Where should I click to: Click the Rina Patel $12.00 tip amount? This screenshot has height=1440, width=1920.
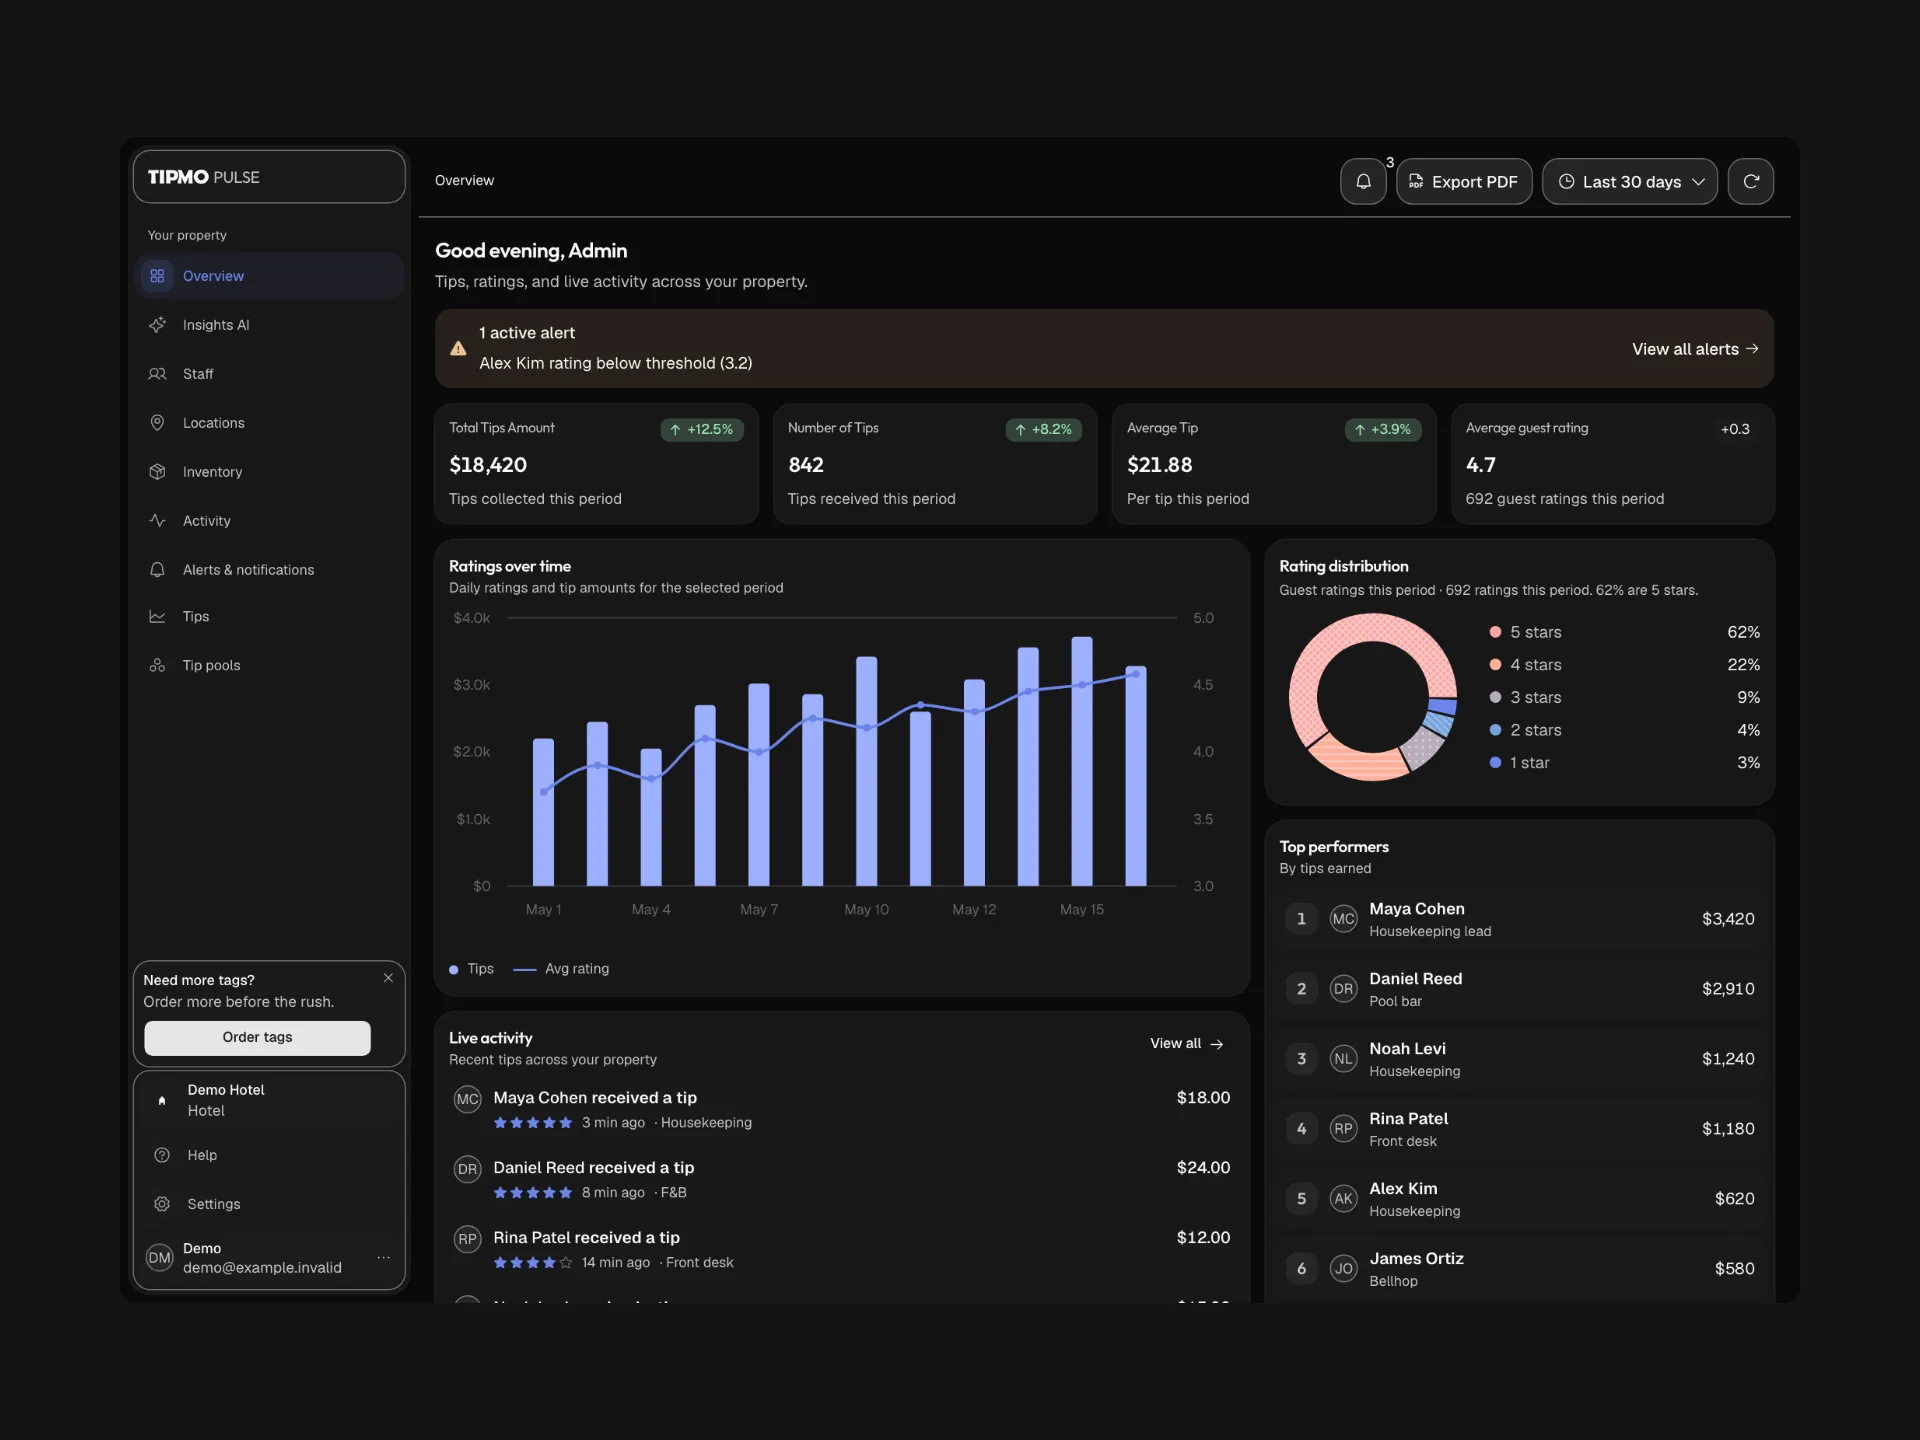(x=1203, y=1238)
